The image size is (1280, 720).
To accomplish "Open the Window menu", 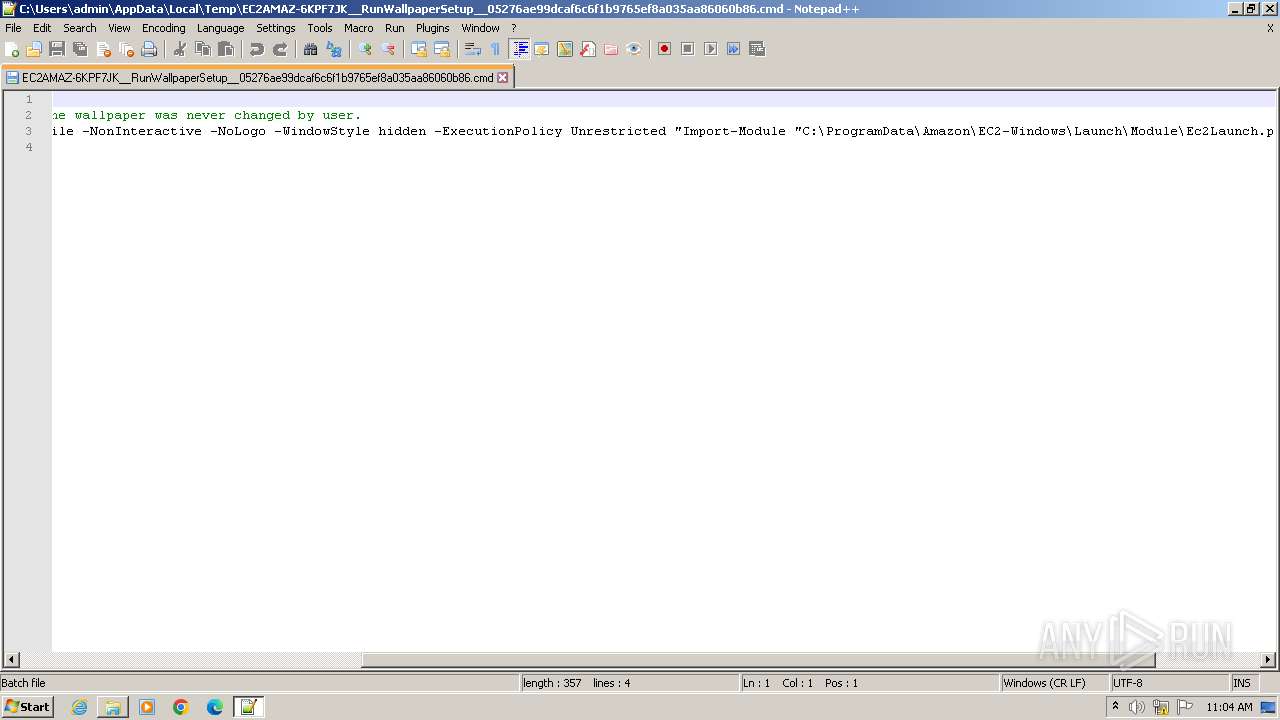I will point(480,28).
